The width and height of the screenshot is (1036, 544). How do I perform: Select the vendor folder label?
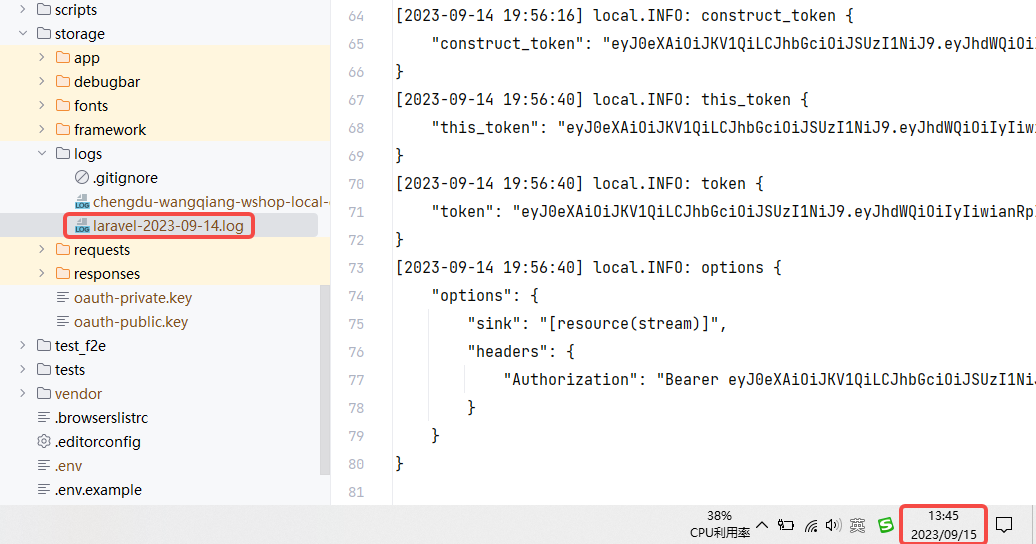pos(78,393)
